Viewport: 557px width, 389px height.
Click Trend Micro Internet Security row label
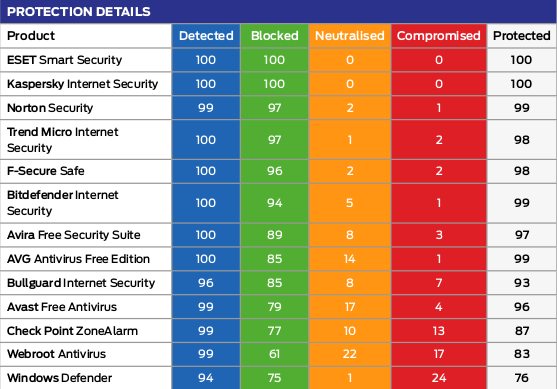point(63,140)
